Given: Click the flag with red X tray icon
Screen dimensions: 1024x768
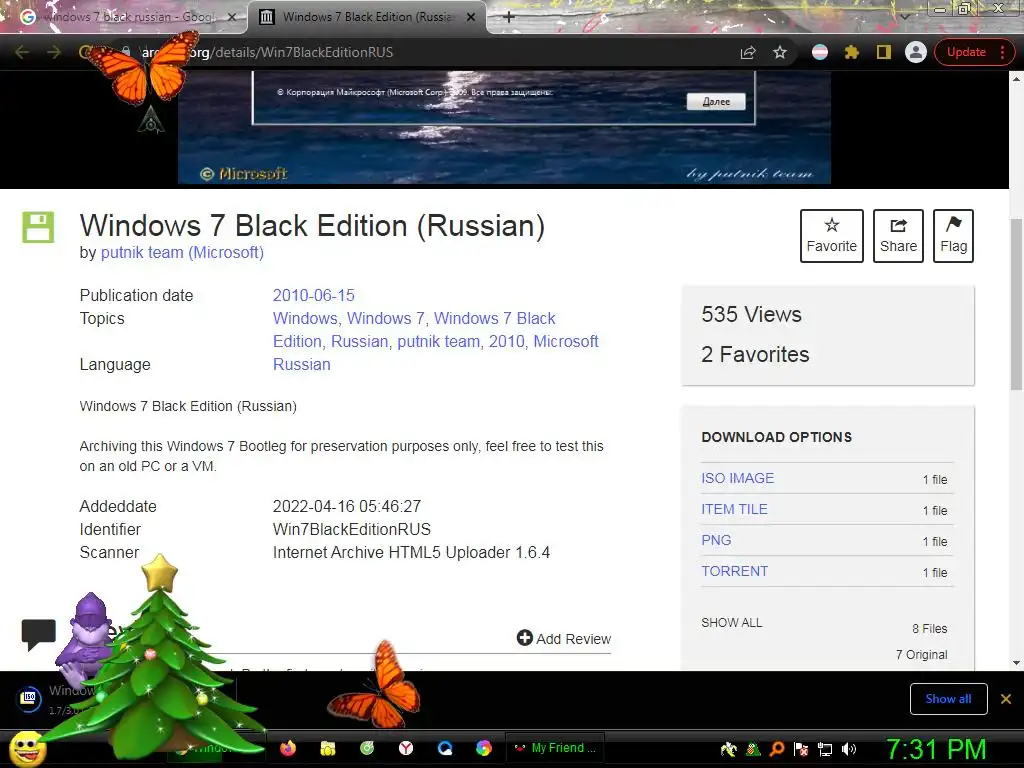Looking at the screenshot, I should pyautogui.click(x=801, y=749).
